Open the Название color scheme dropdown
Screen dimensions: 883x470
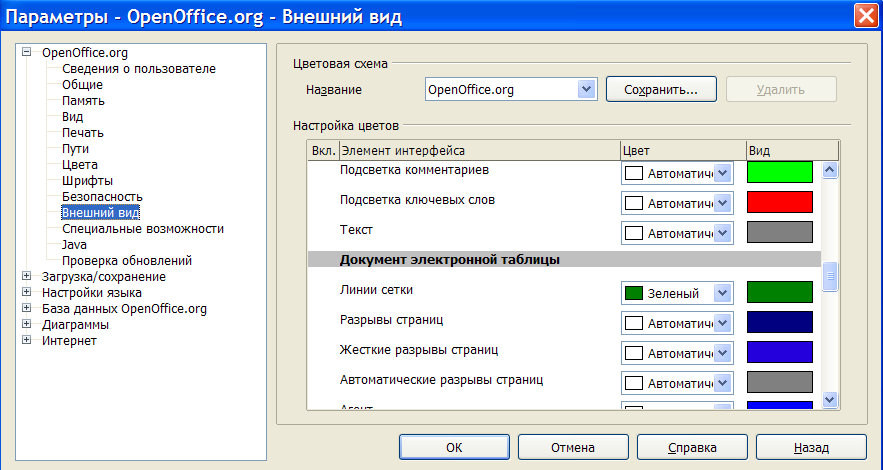point(587,89)
